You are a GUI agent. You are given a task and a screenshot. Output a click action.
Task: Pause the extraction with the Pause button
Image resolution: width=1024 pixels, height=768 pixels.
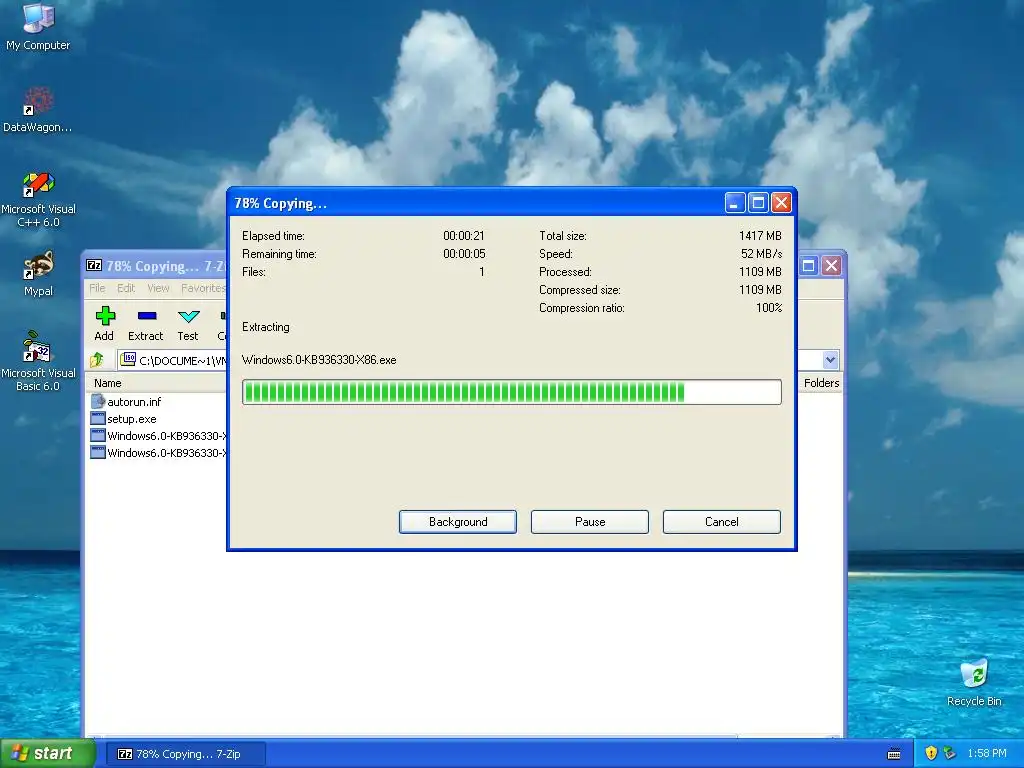[590, 522]
